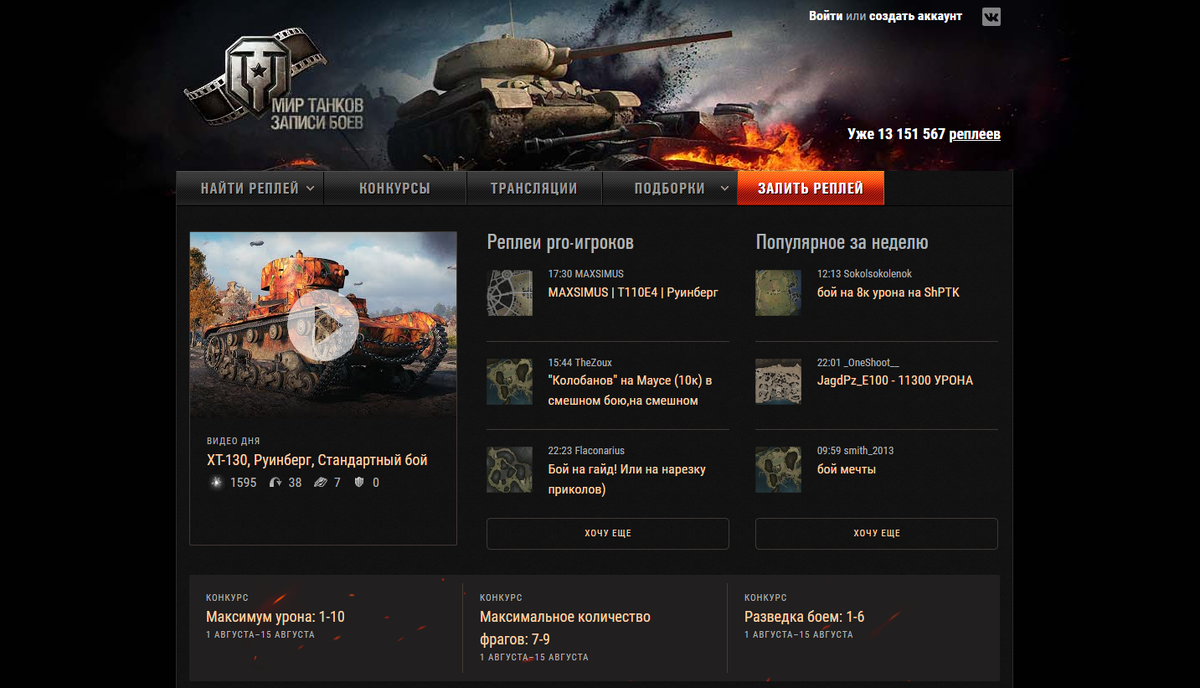The image size is (1200, 688).
Task: Open replay MAXSIMUS | T110E4 | Руинберг
Action: pyautogui.click(x=633, y=292)
